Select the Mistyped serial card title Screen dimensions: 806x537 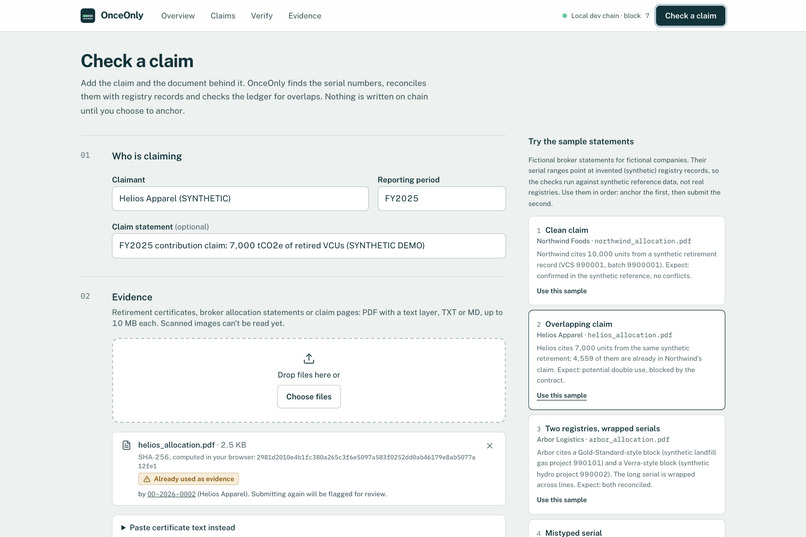coord(573,532)
